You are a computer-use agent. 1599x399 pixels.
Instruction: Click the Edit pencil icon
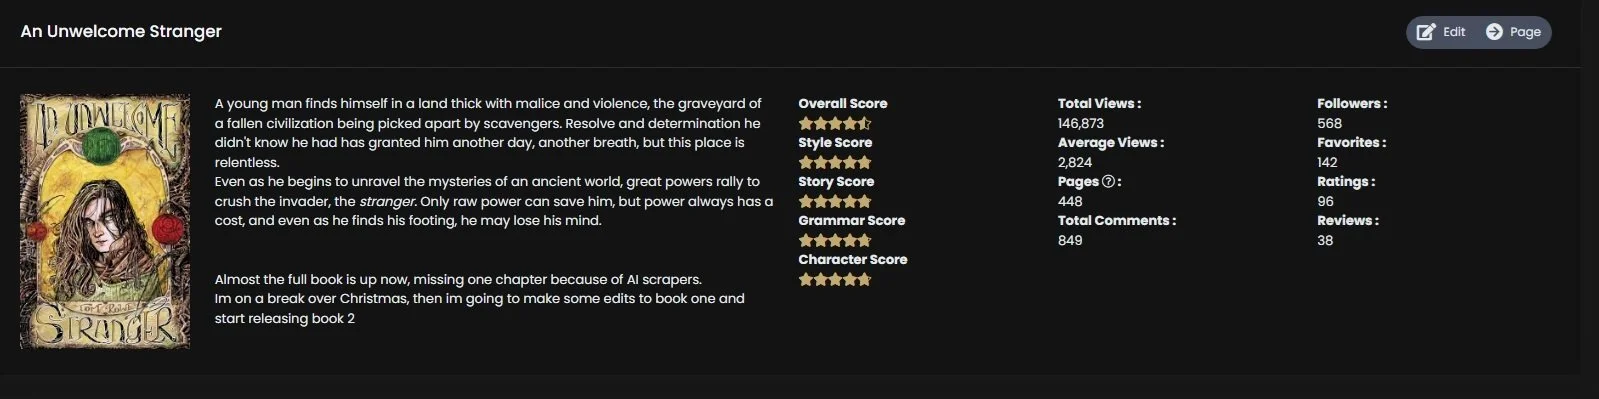click(x=1426, y=32)
